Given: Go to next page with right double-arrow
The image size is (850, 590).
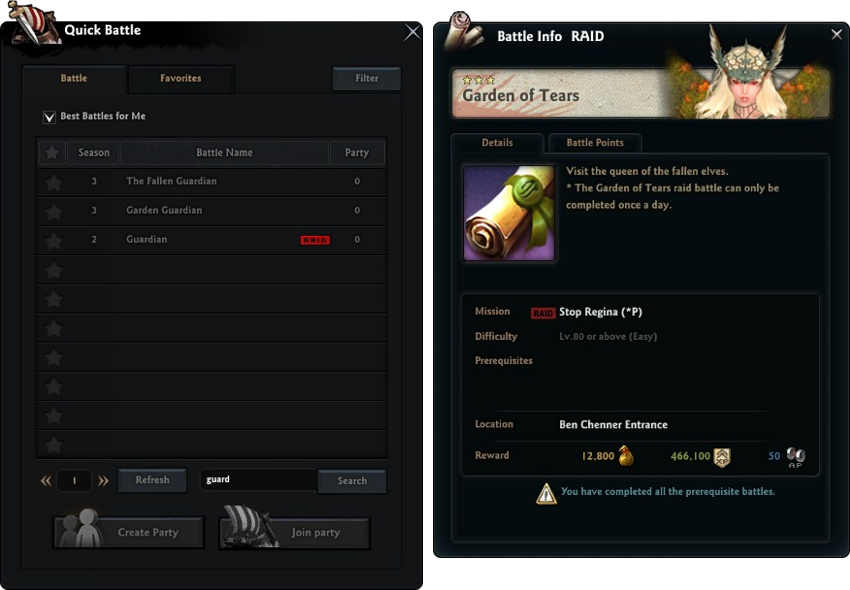Looking at the screenshot, I should click(103, 480).
